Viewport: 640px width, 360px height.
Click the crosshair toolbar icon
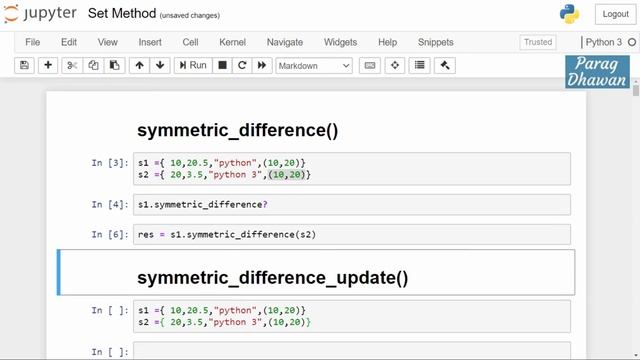click(x=395, y=65)
